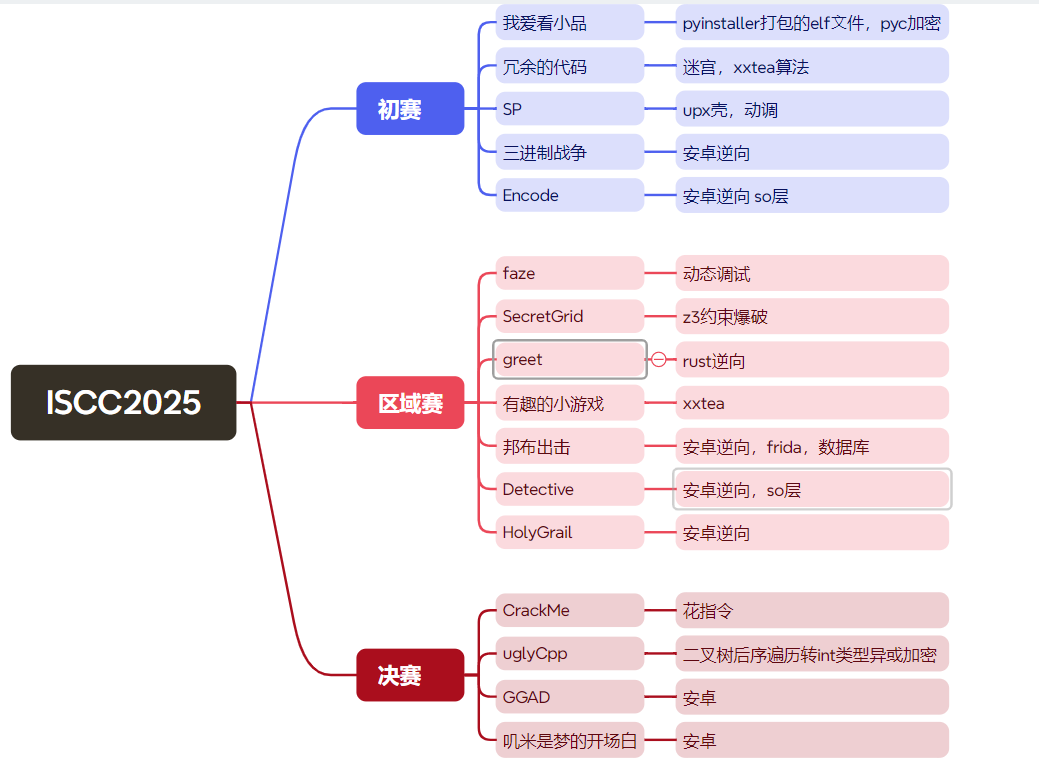Click the faze topic node
Viewport: 1039px width, 770px height.
pos(568,272)
